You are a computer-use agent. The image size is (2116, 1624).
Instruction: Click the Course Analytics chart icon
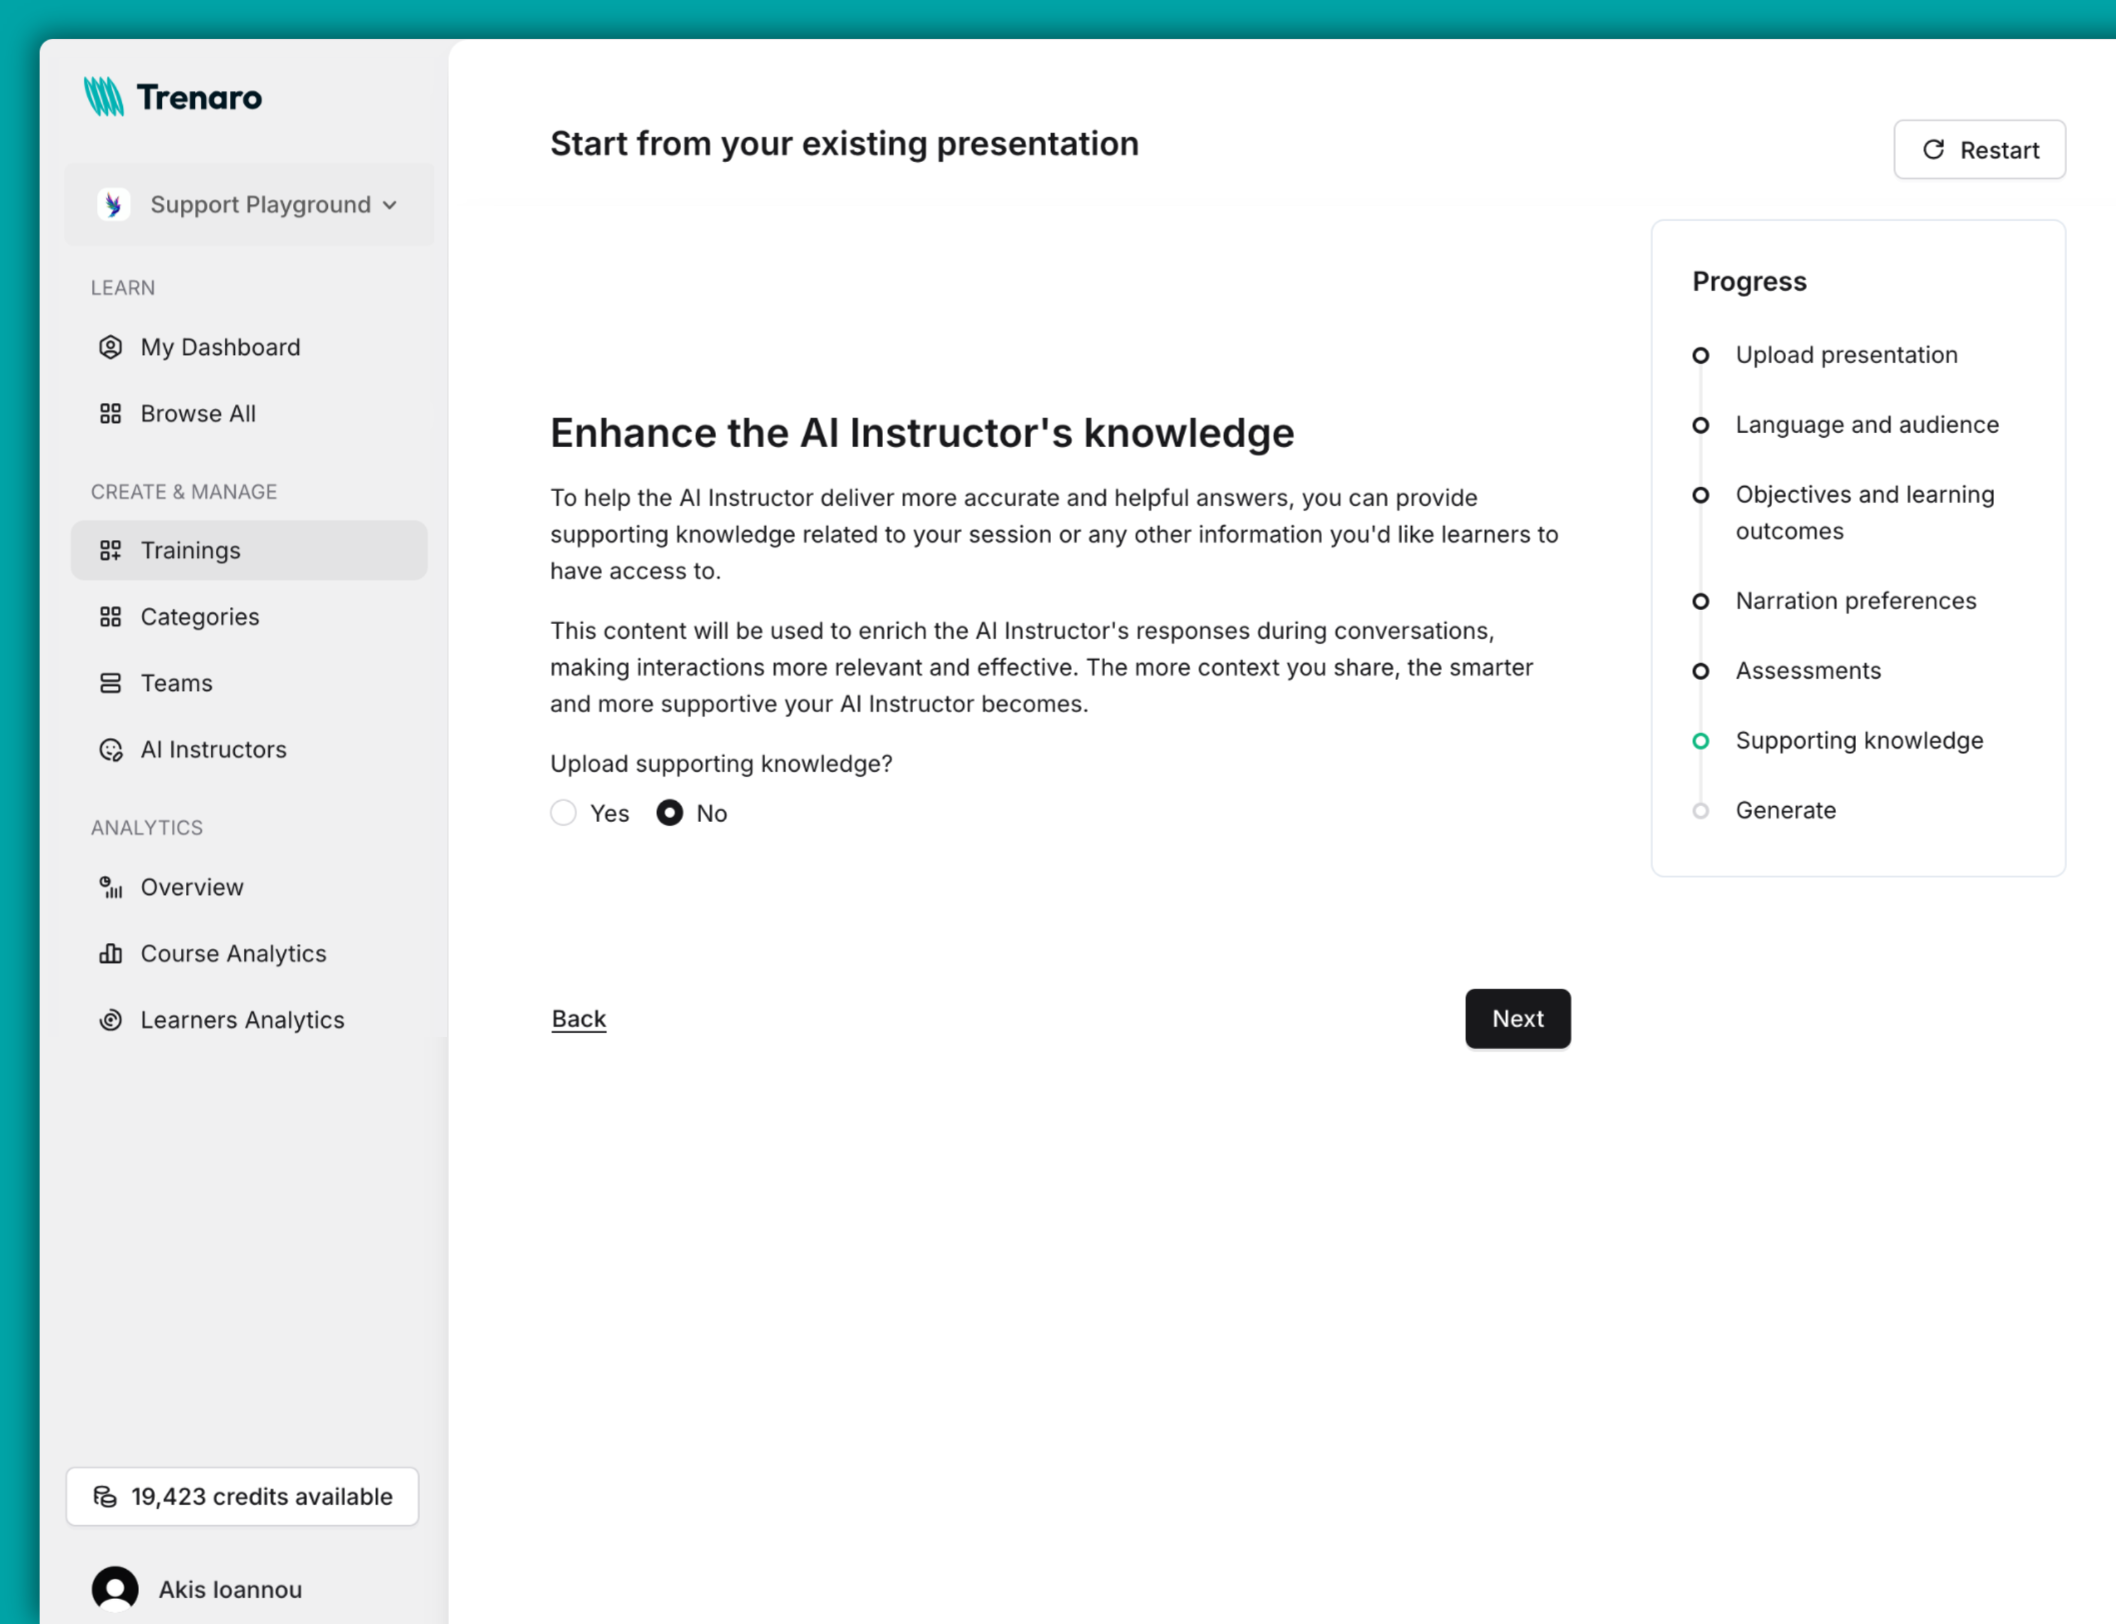click(x=110, y=953)
